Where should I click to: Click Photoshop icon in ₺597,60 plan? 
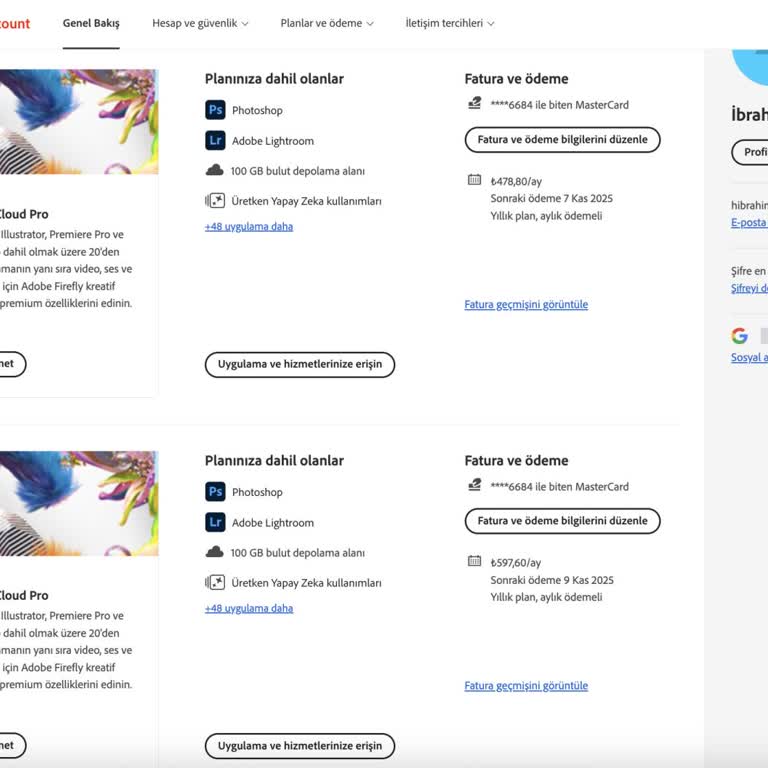coord(215,491)
